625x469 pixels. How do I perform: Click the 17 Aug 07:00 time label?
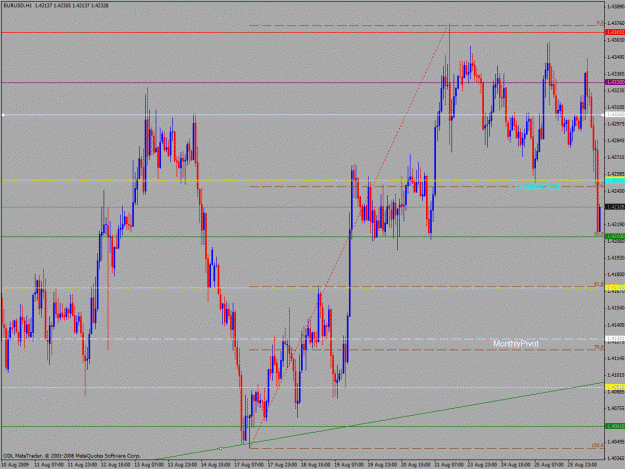coord(249,465)
